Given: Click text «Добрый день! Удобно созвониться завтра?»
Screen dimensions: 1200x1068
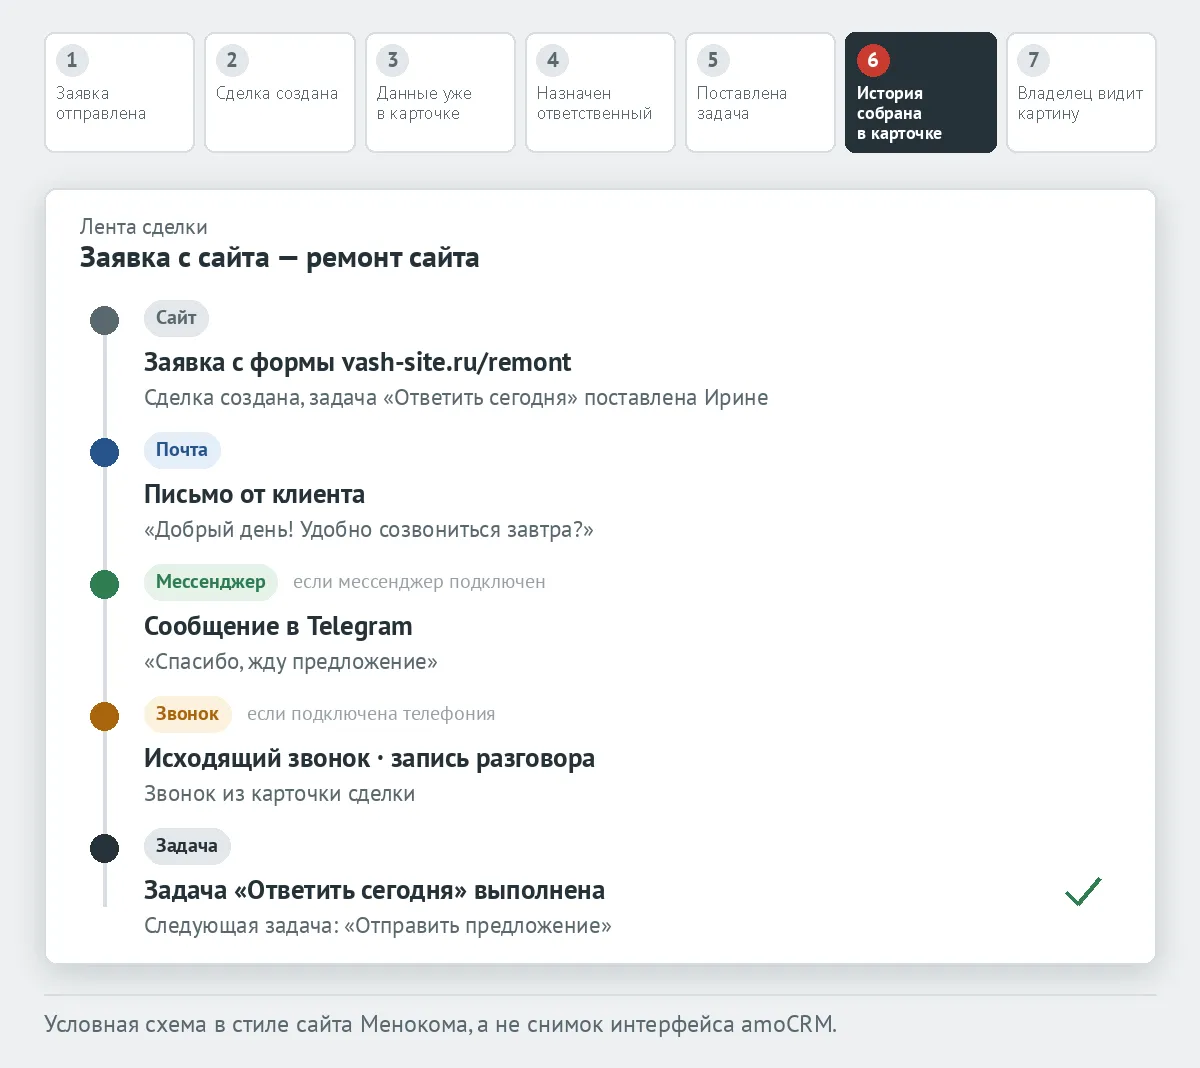Looking at the screenshot, I should click(369, 530).
